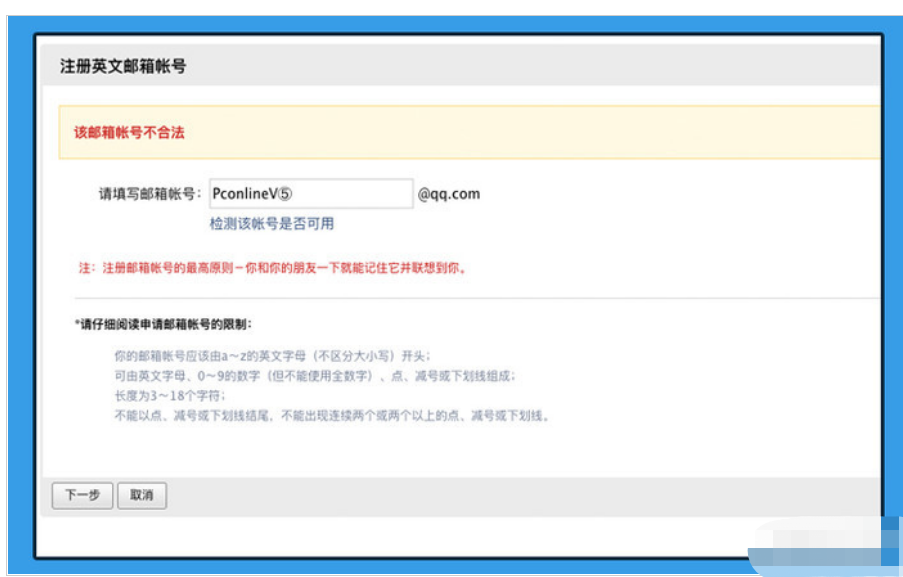Click the 长度为3~18个字符 length rule

point(167,395)
